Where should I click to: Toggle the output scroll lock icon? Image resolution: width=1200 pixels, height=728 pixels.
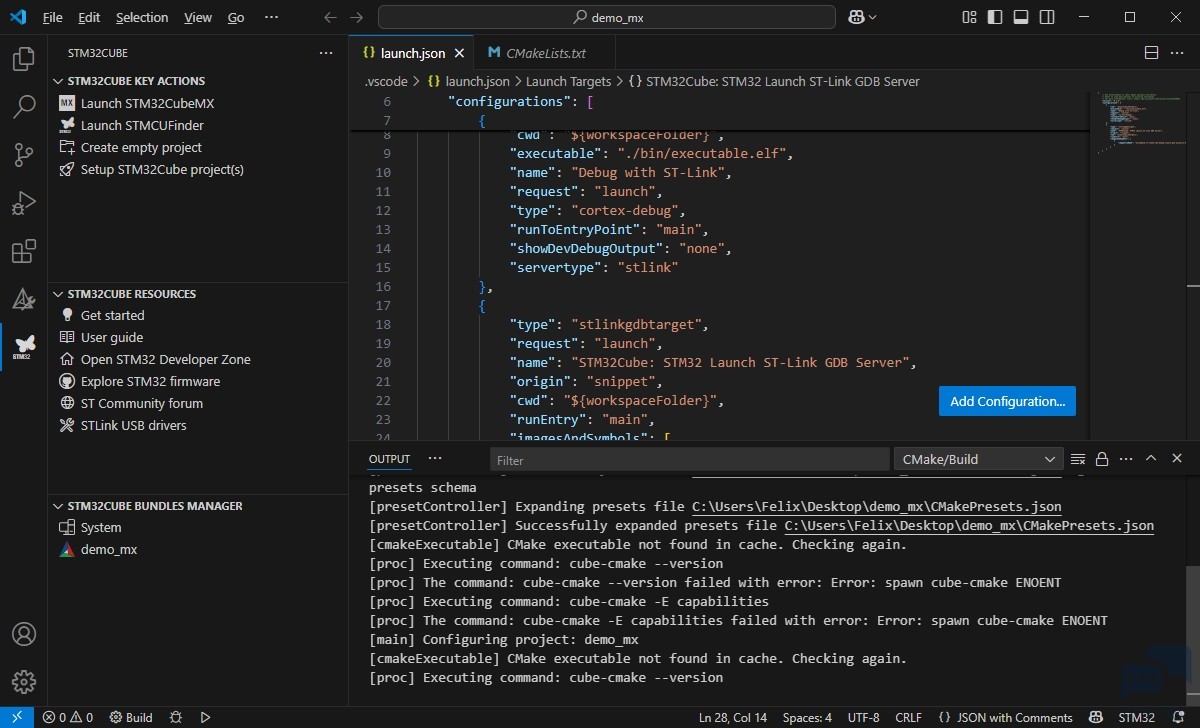click(1102, 459)
